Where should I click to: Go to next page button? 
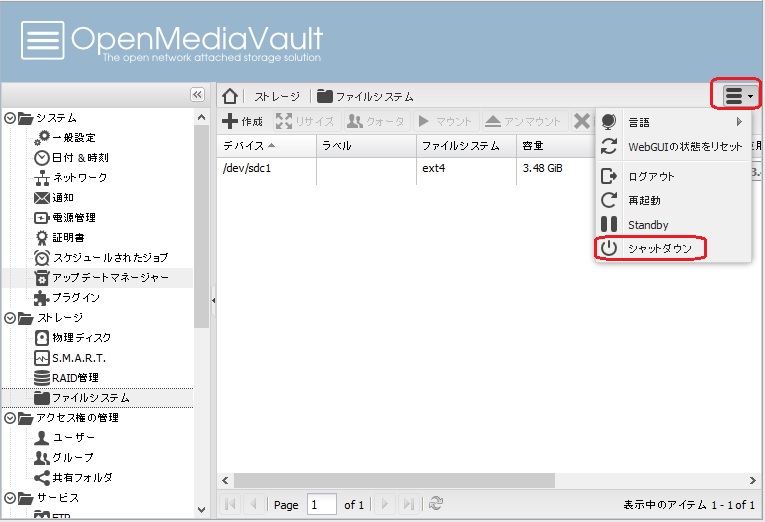click(x=384, y=504)
